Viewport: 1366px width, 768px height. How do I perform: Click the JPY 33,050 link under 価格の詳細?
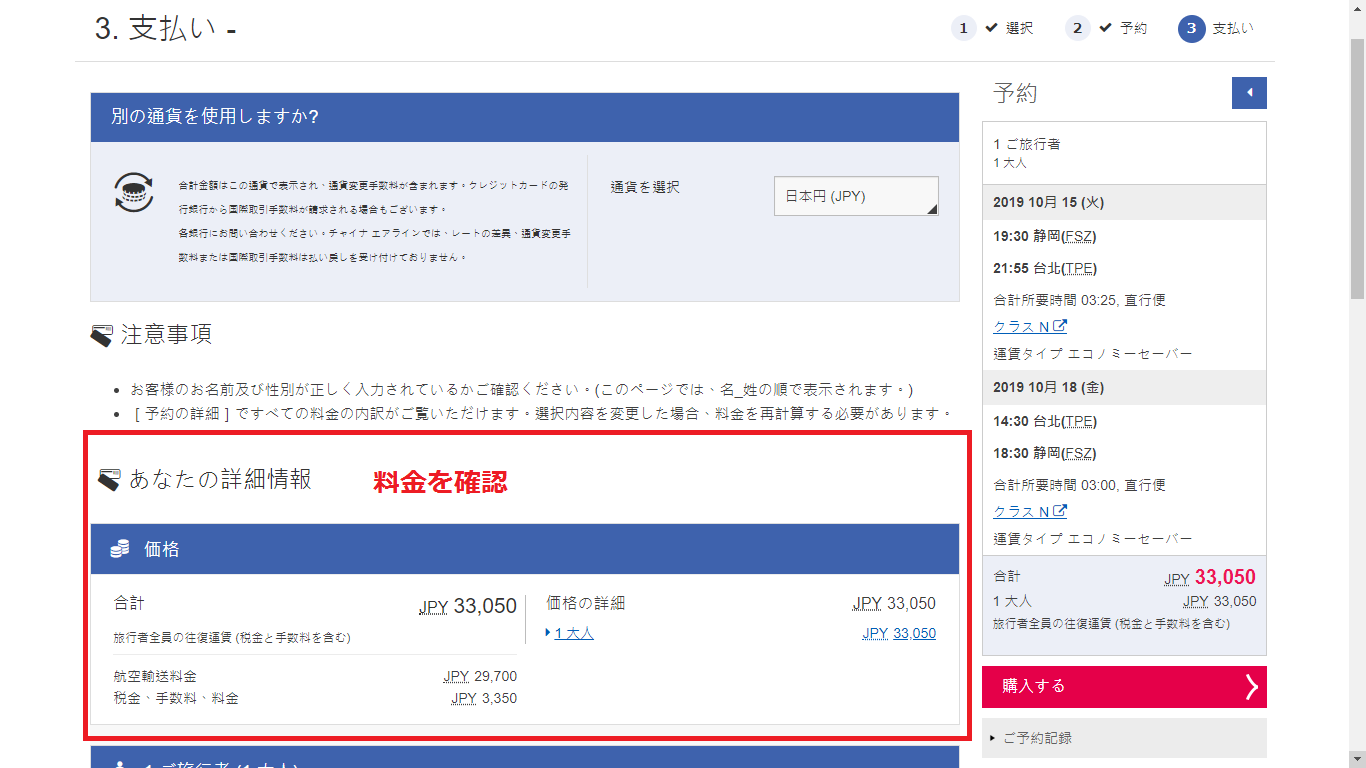pos(899,633)
